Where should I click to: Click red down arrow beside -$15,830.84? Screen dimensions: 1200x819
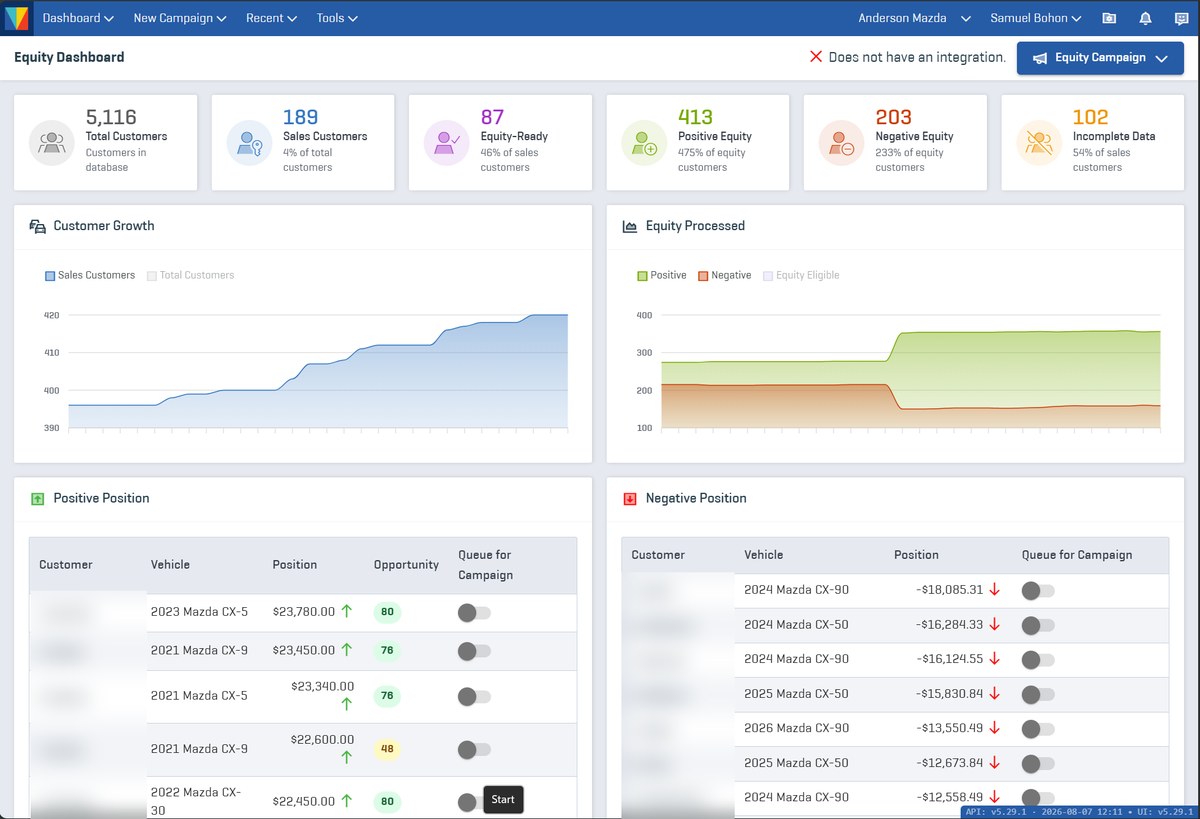994,694
